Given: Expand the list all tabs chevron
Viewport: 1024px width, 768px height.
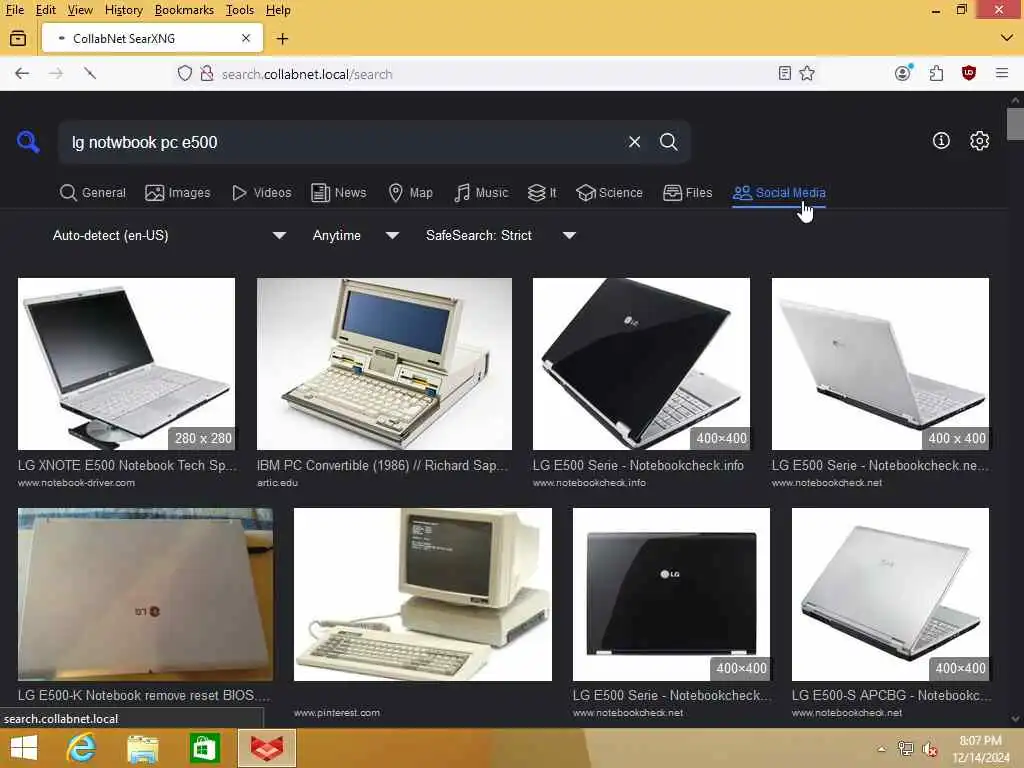Looking at the screenshot, I should [1006, 39].
